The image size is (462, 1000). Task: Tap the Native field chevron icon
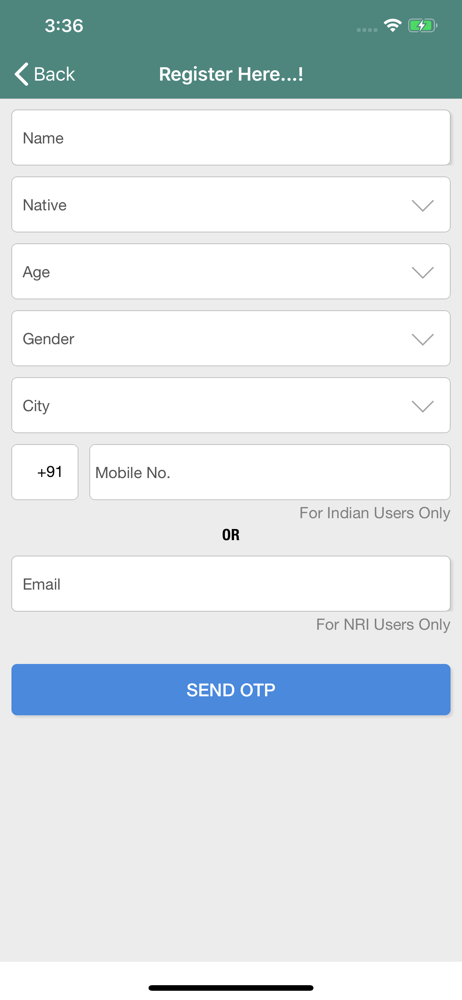point(422,205)
